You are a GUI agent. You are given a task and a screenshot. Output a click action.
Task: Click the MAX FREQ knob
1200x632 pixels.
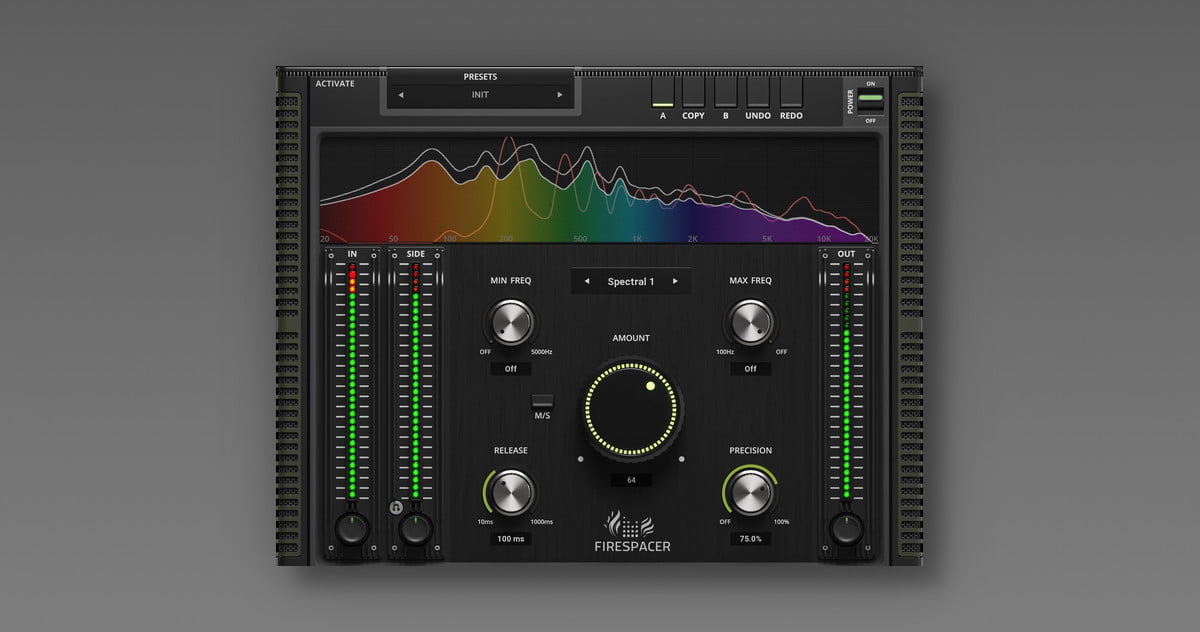(750, 323)
